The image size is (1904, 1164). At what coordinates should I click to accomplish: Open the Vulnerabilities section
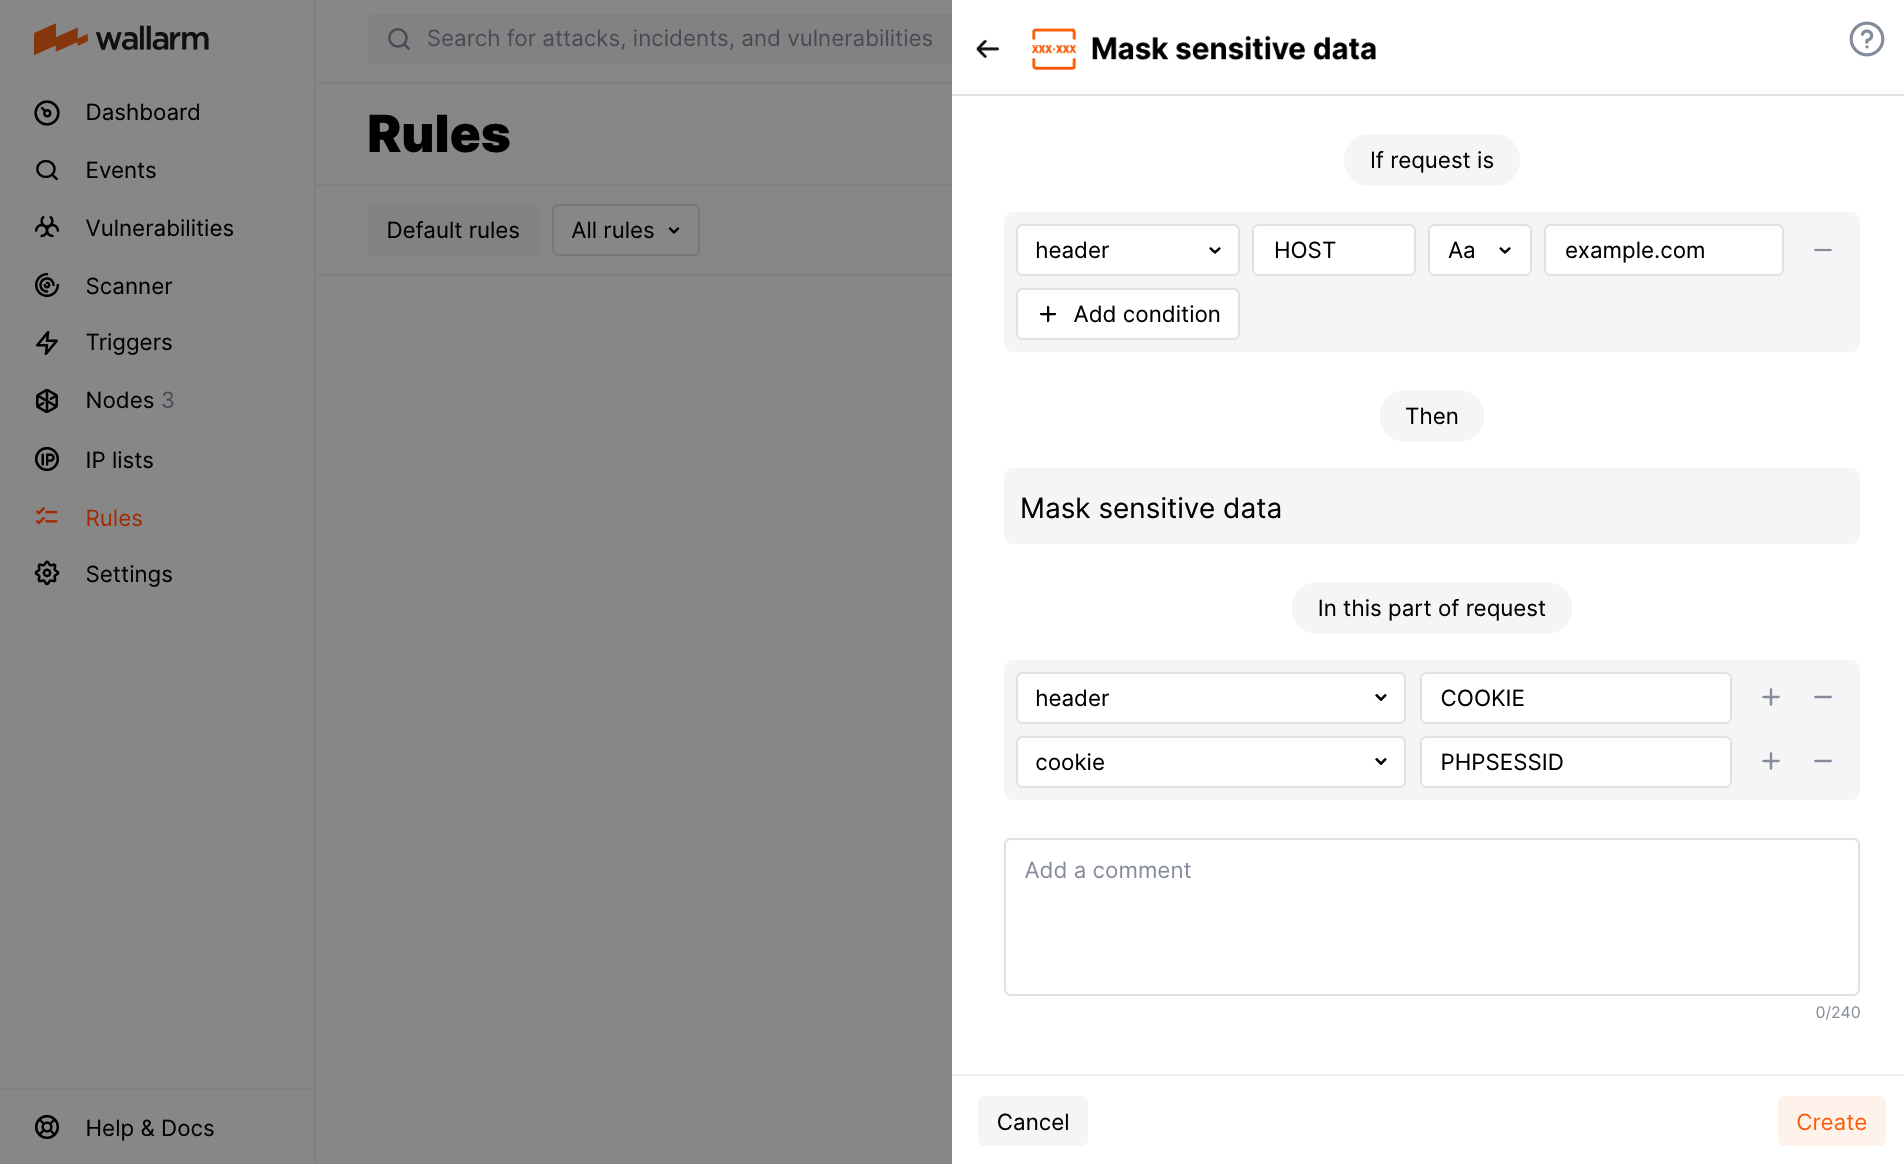(159, 228)
